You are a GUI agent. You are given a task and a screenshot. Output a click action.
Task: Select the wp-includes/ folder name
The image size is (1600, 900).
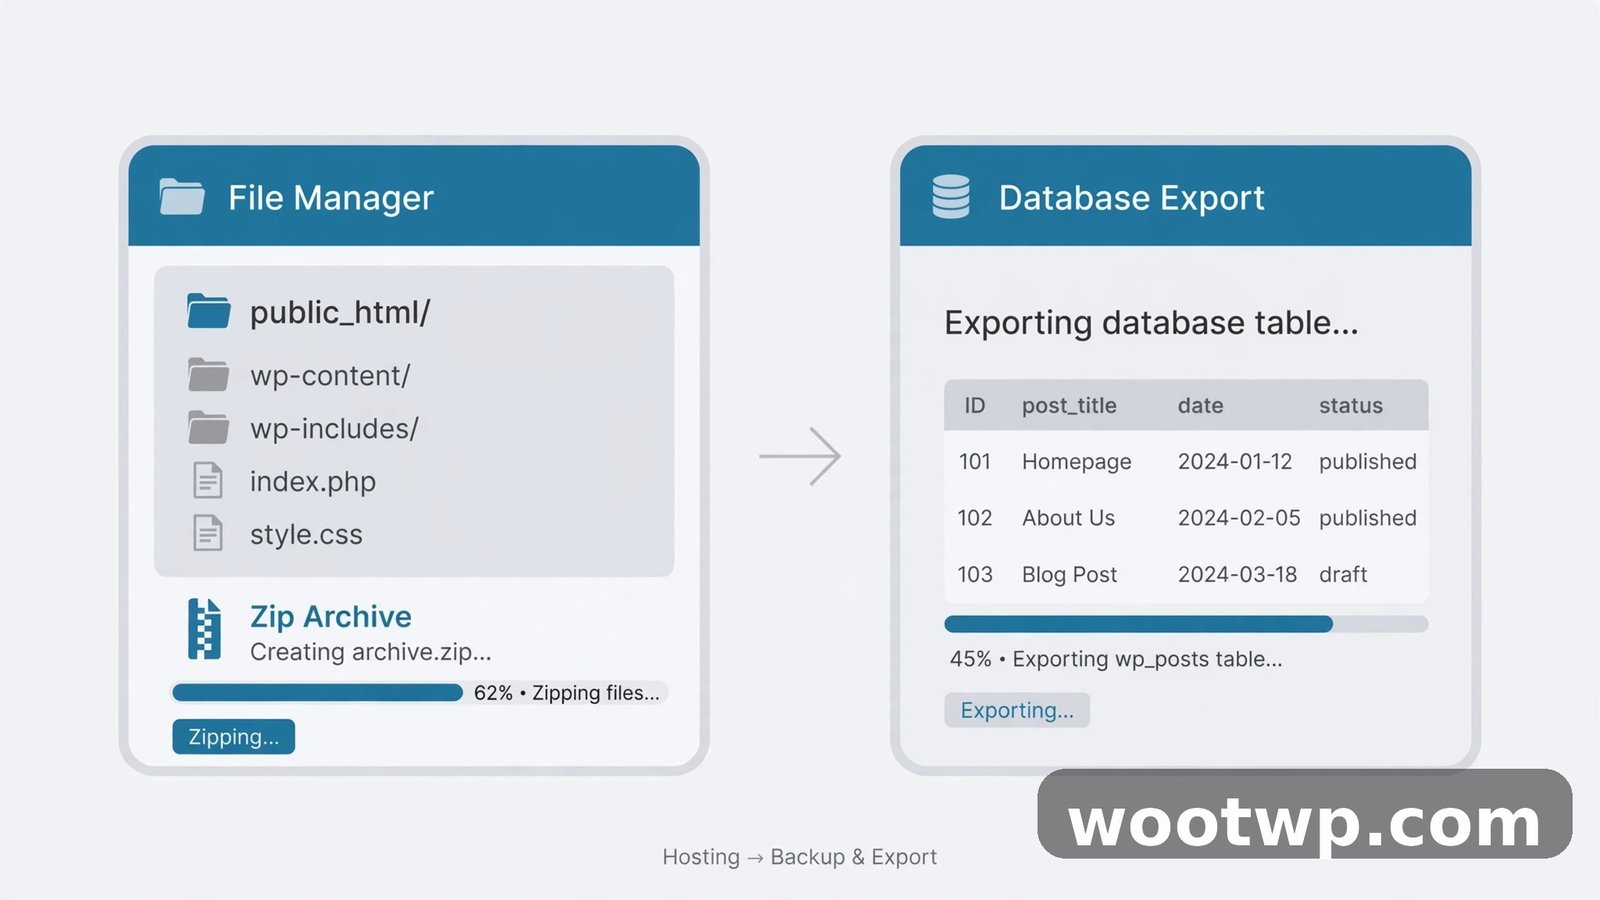pyautogui.click(x=334, y=429)
